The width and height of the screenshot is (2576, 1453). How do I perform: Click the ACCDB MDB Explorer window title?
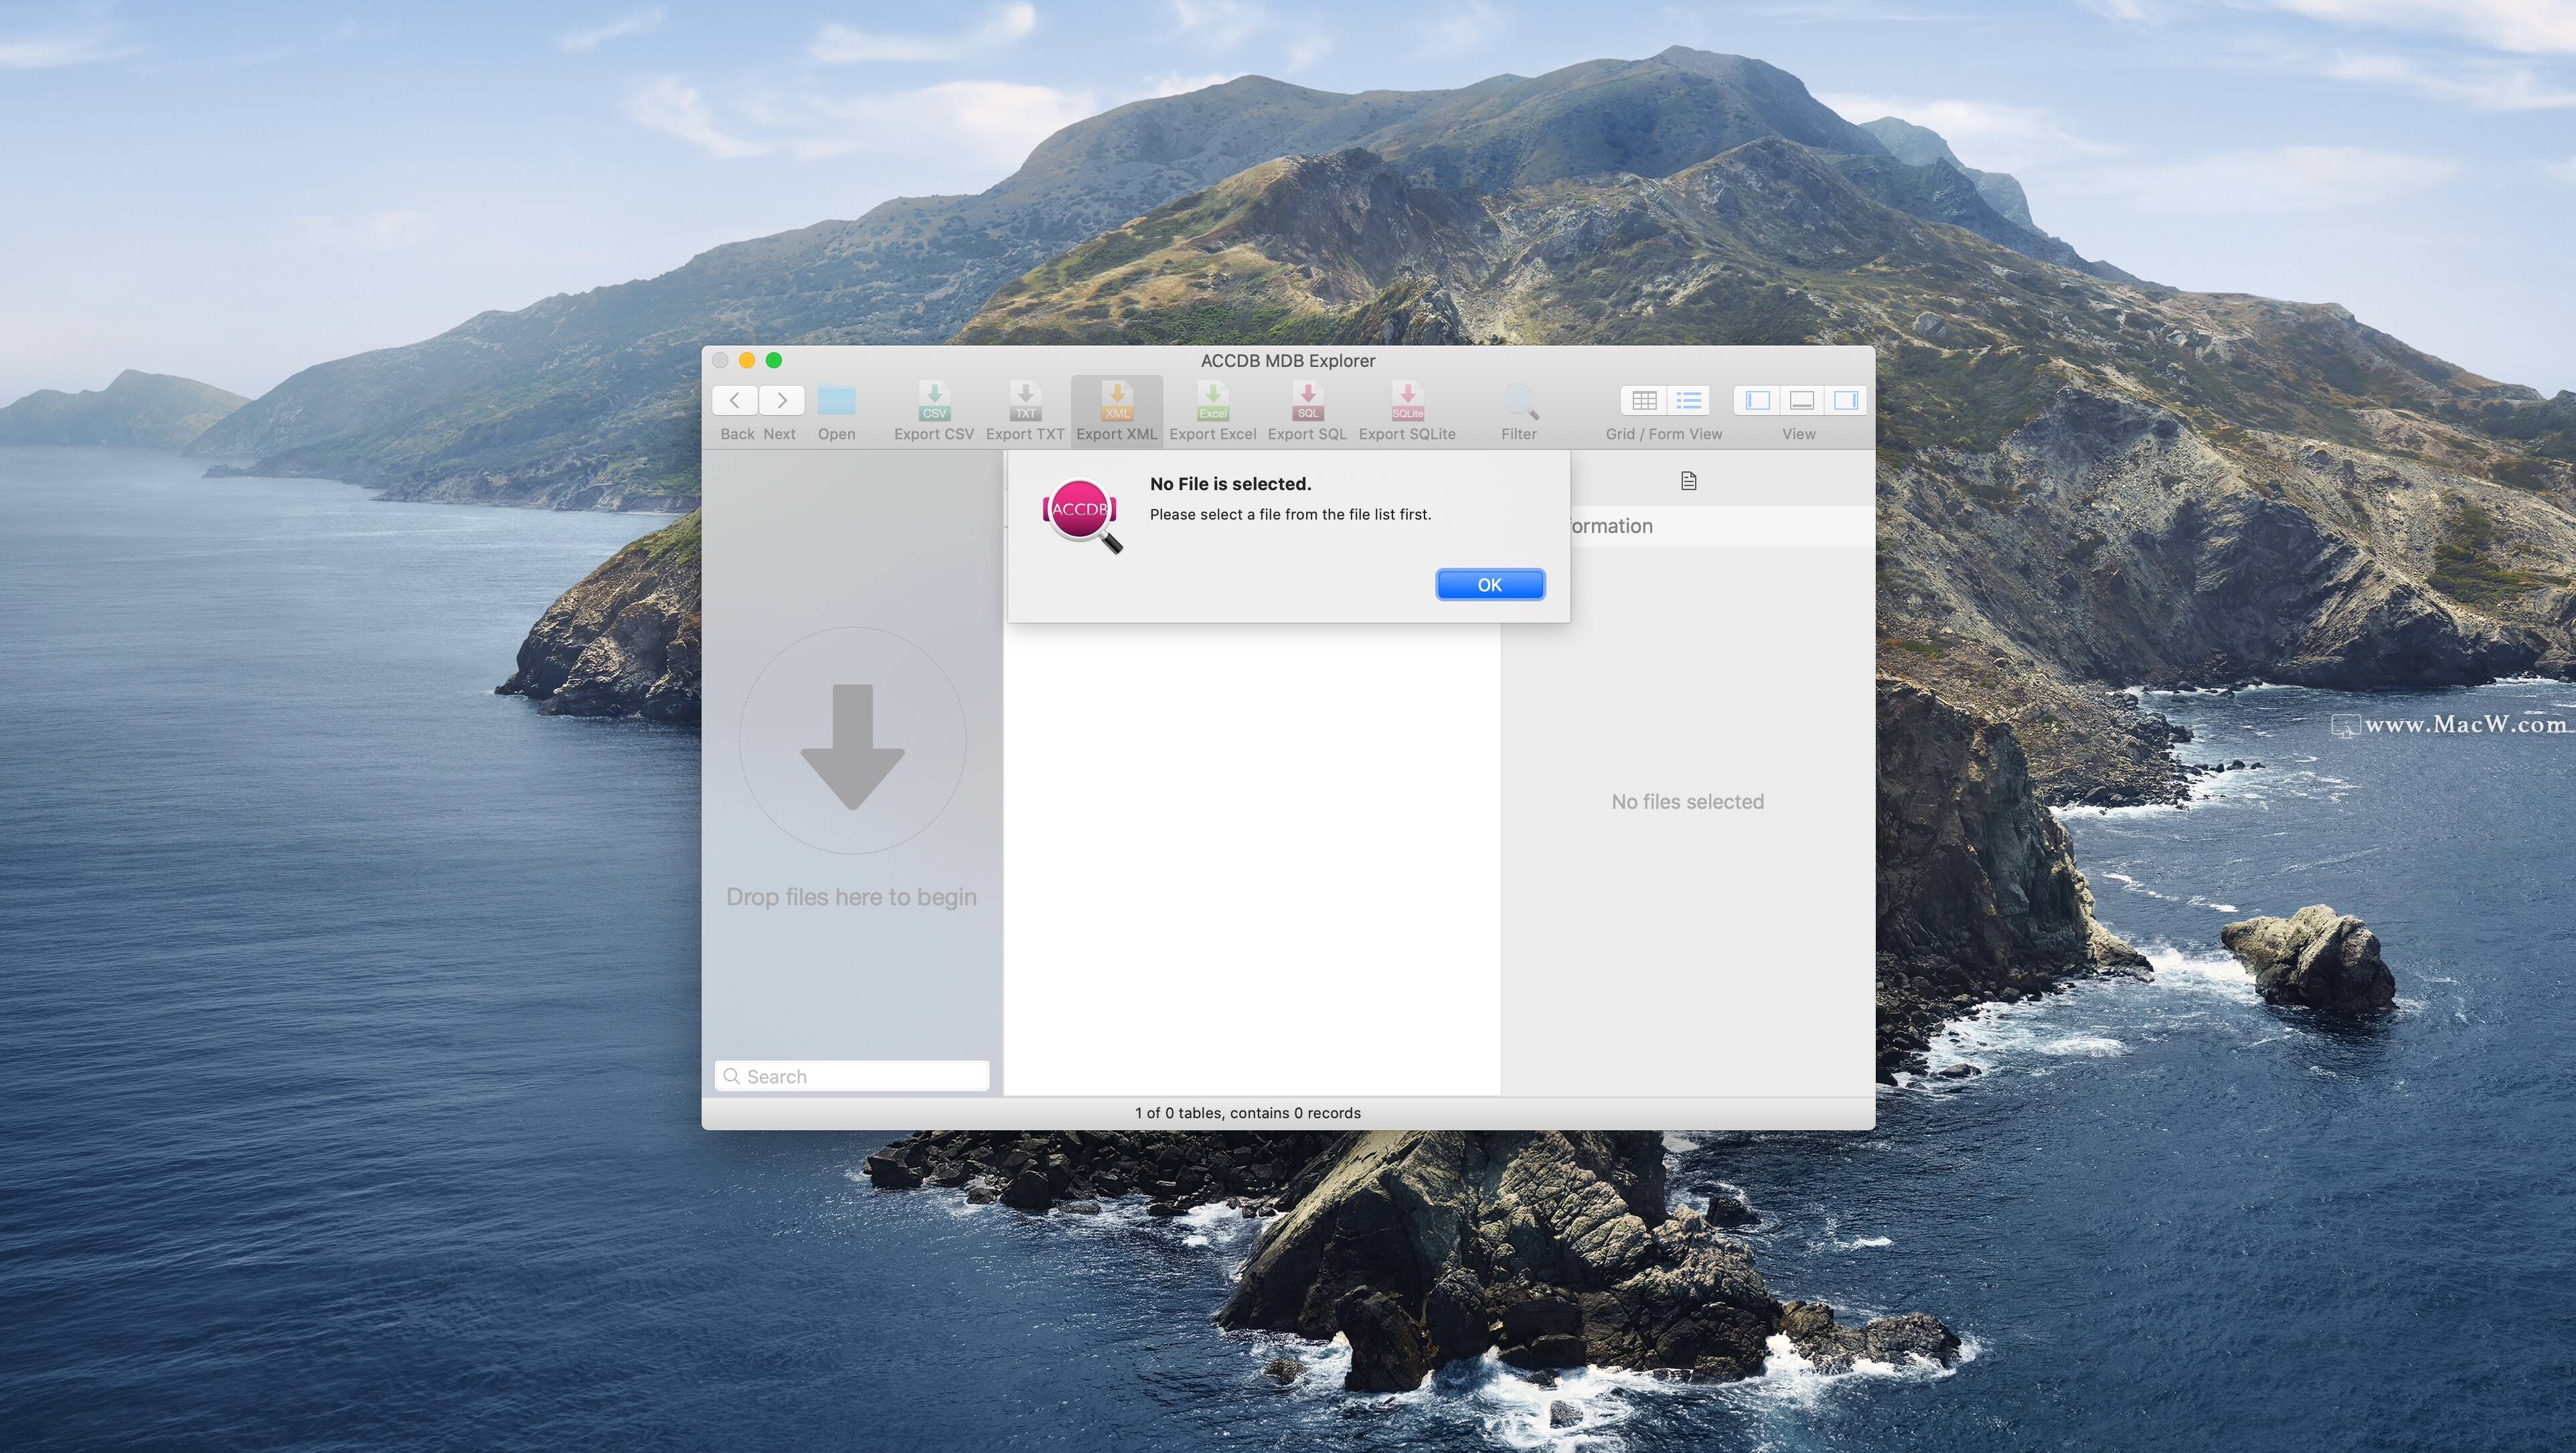tap(1288, 361)
